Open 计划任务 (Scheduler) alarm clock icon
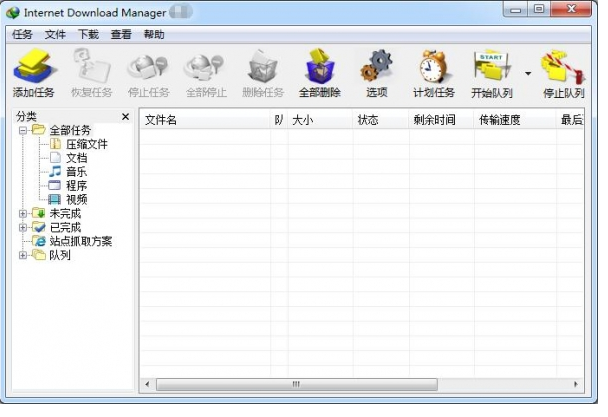The width and height of the screenshot is (608, 417). pyautogui.click(x=434, y=66)
